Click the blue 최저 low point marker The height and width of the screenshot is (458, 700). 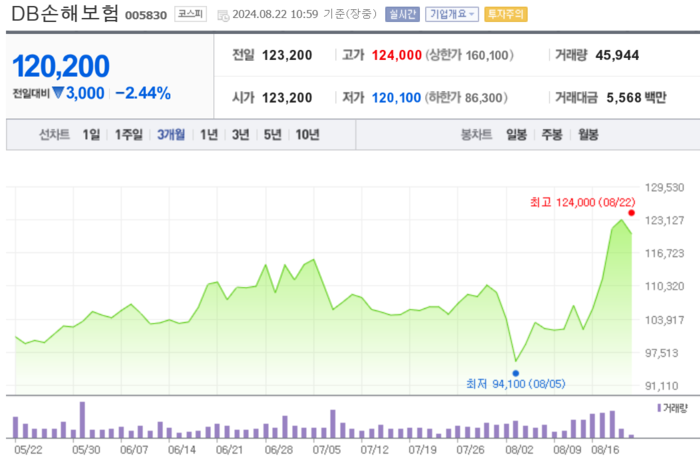[516, 373]
